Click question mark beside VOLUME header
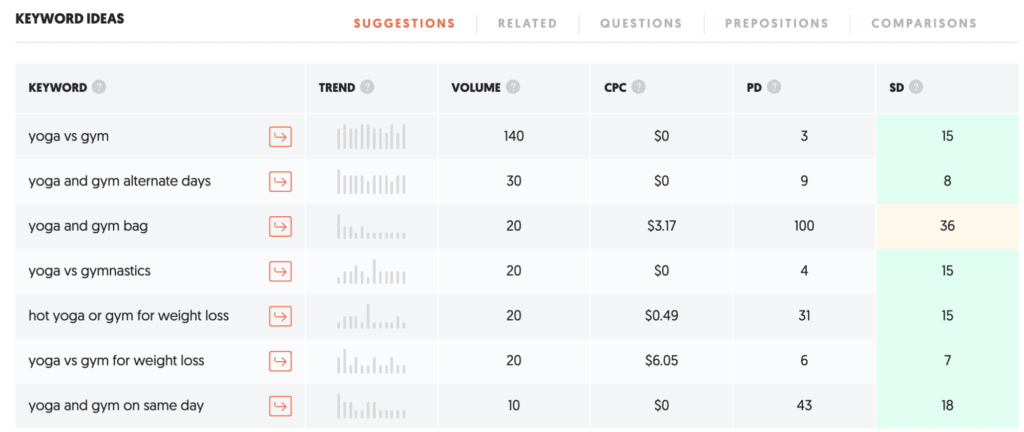The image size is (1024, 432). (513, 87)
